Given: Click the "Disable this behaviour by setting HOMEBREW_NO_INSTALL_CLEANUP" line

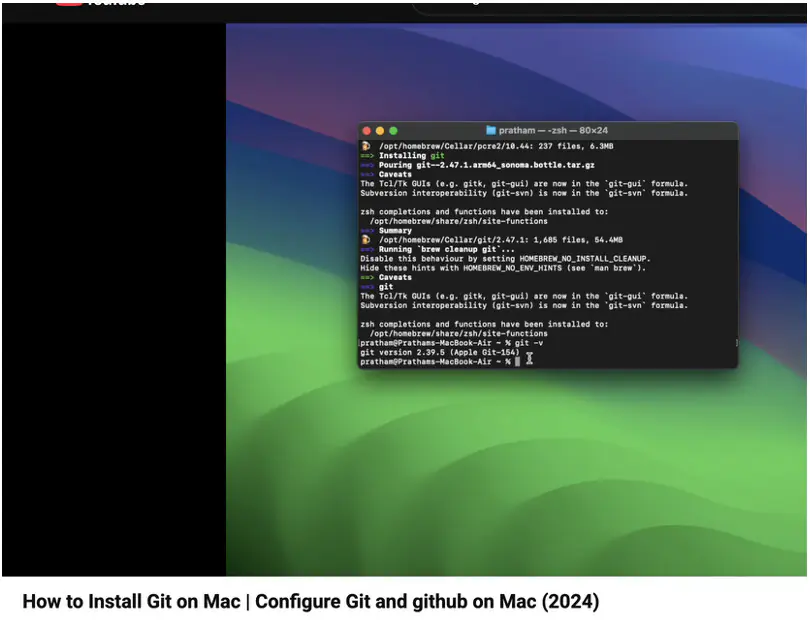Looking at the screenshot, I should tap(505, 258).
